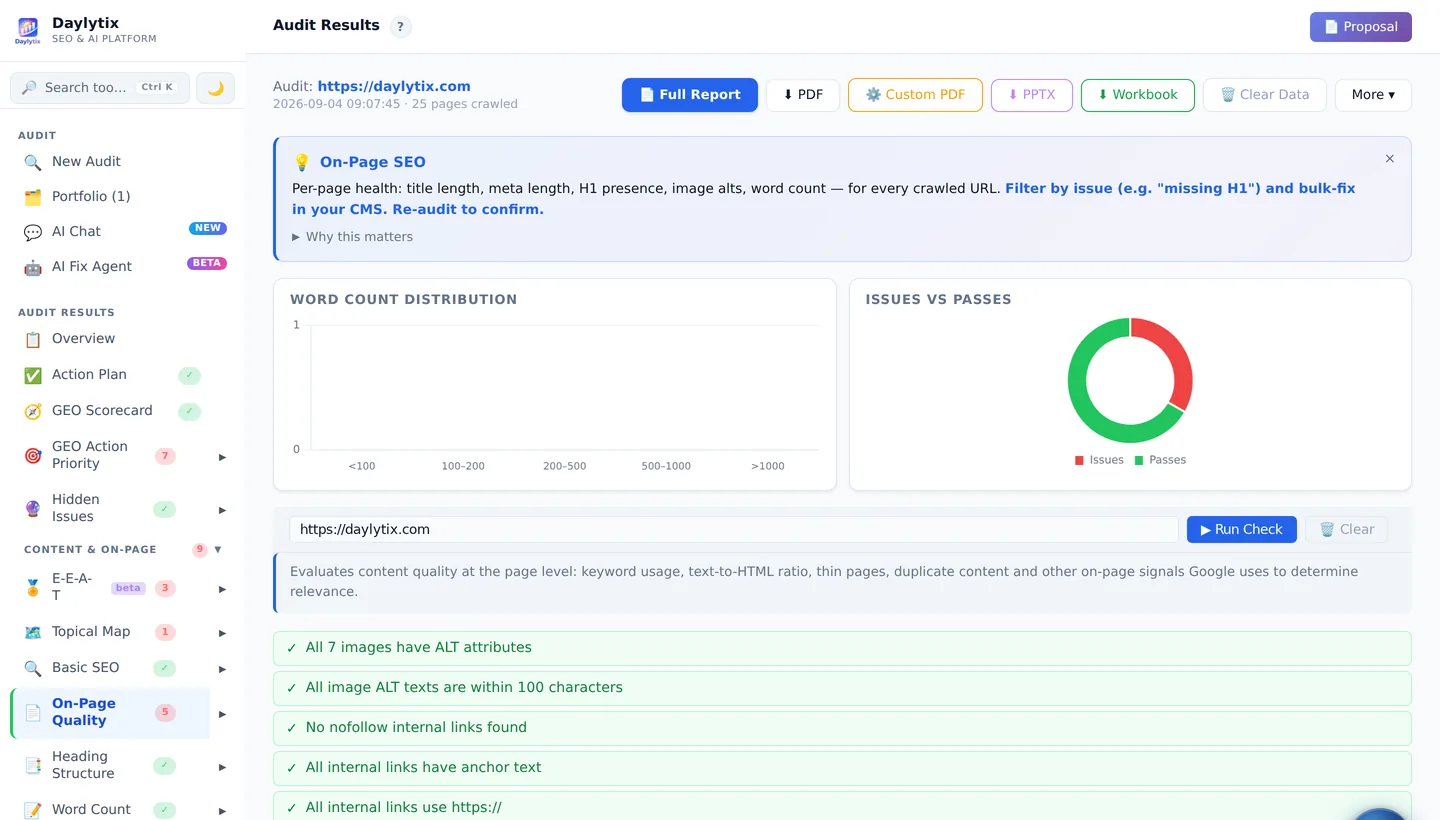Click the GEO Scorecard compass icon

tap(33, 411)
